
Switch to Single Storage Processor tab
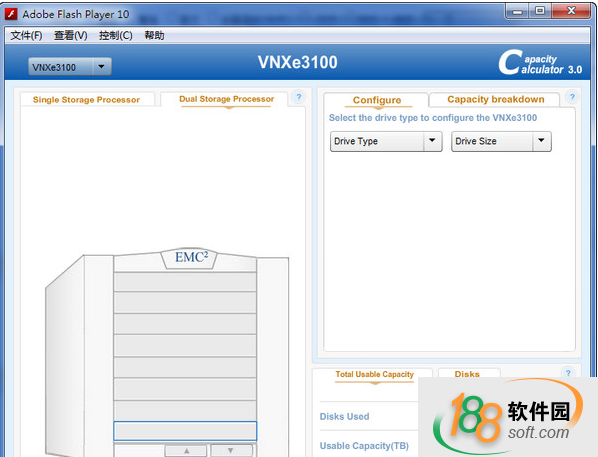(86, 100)
